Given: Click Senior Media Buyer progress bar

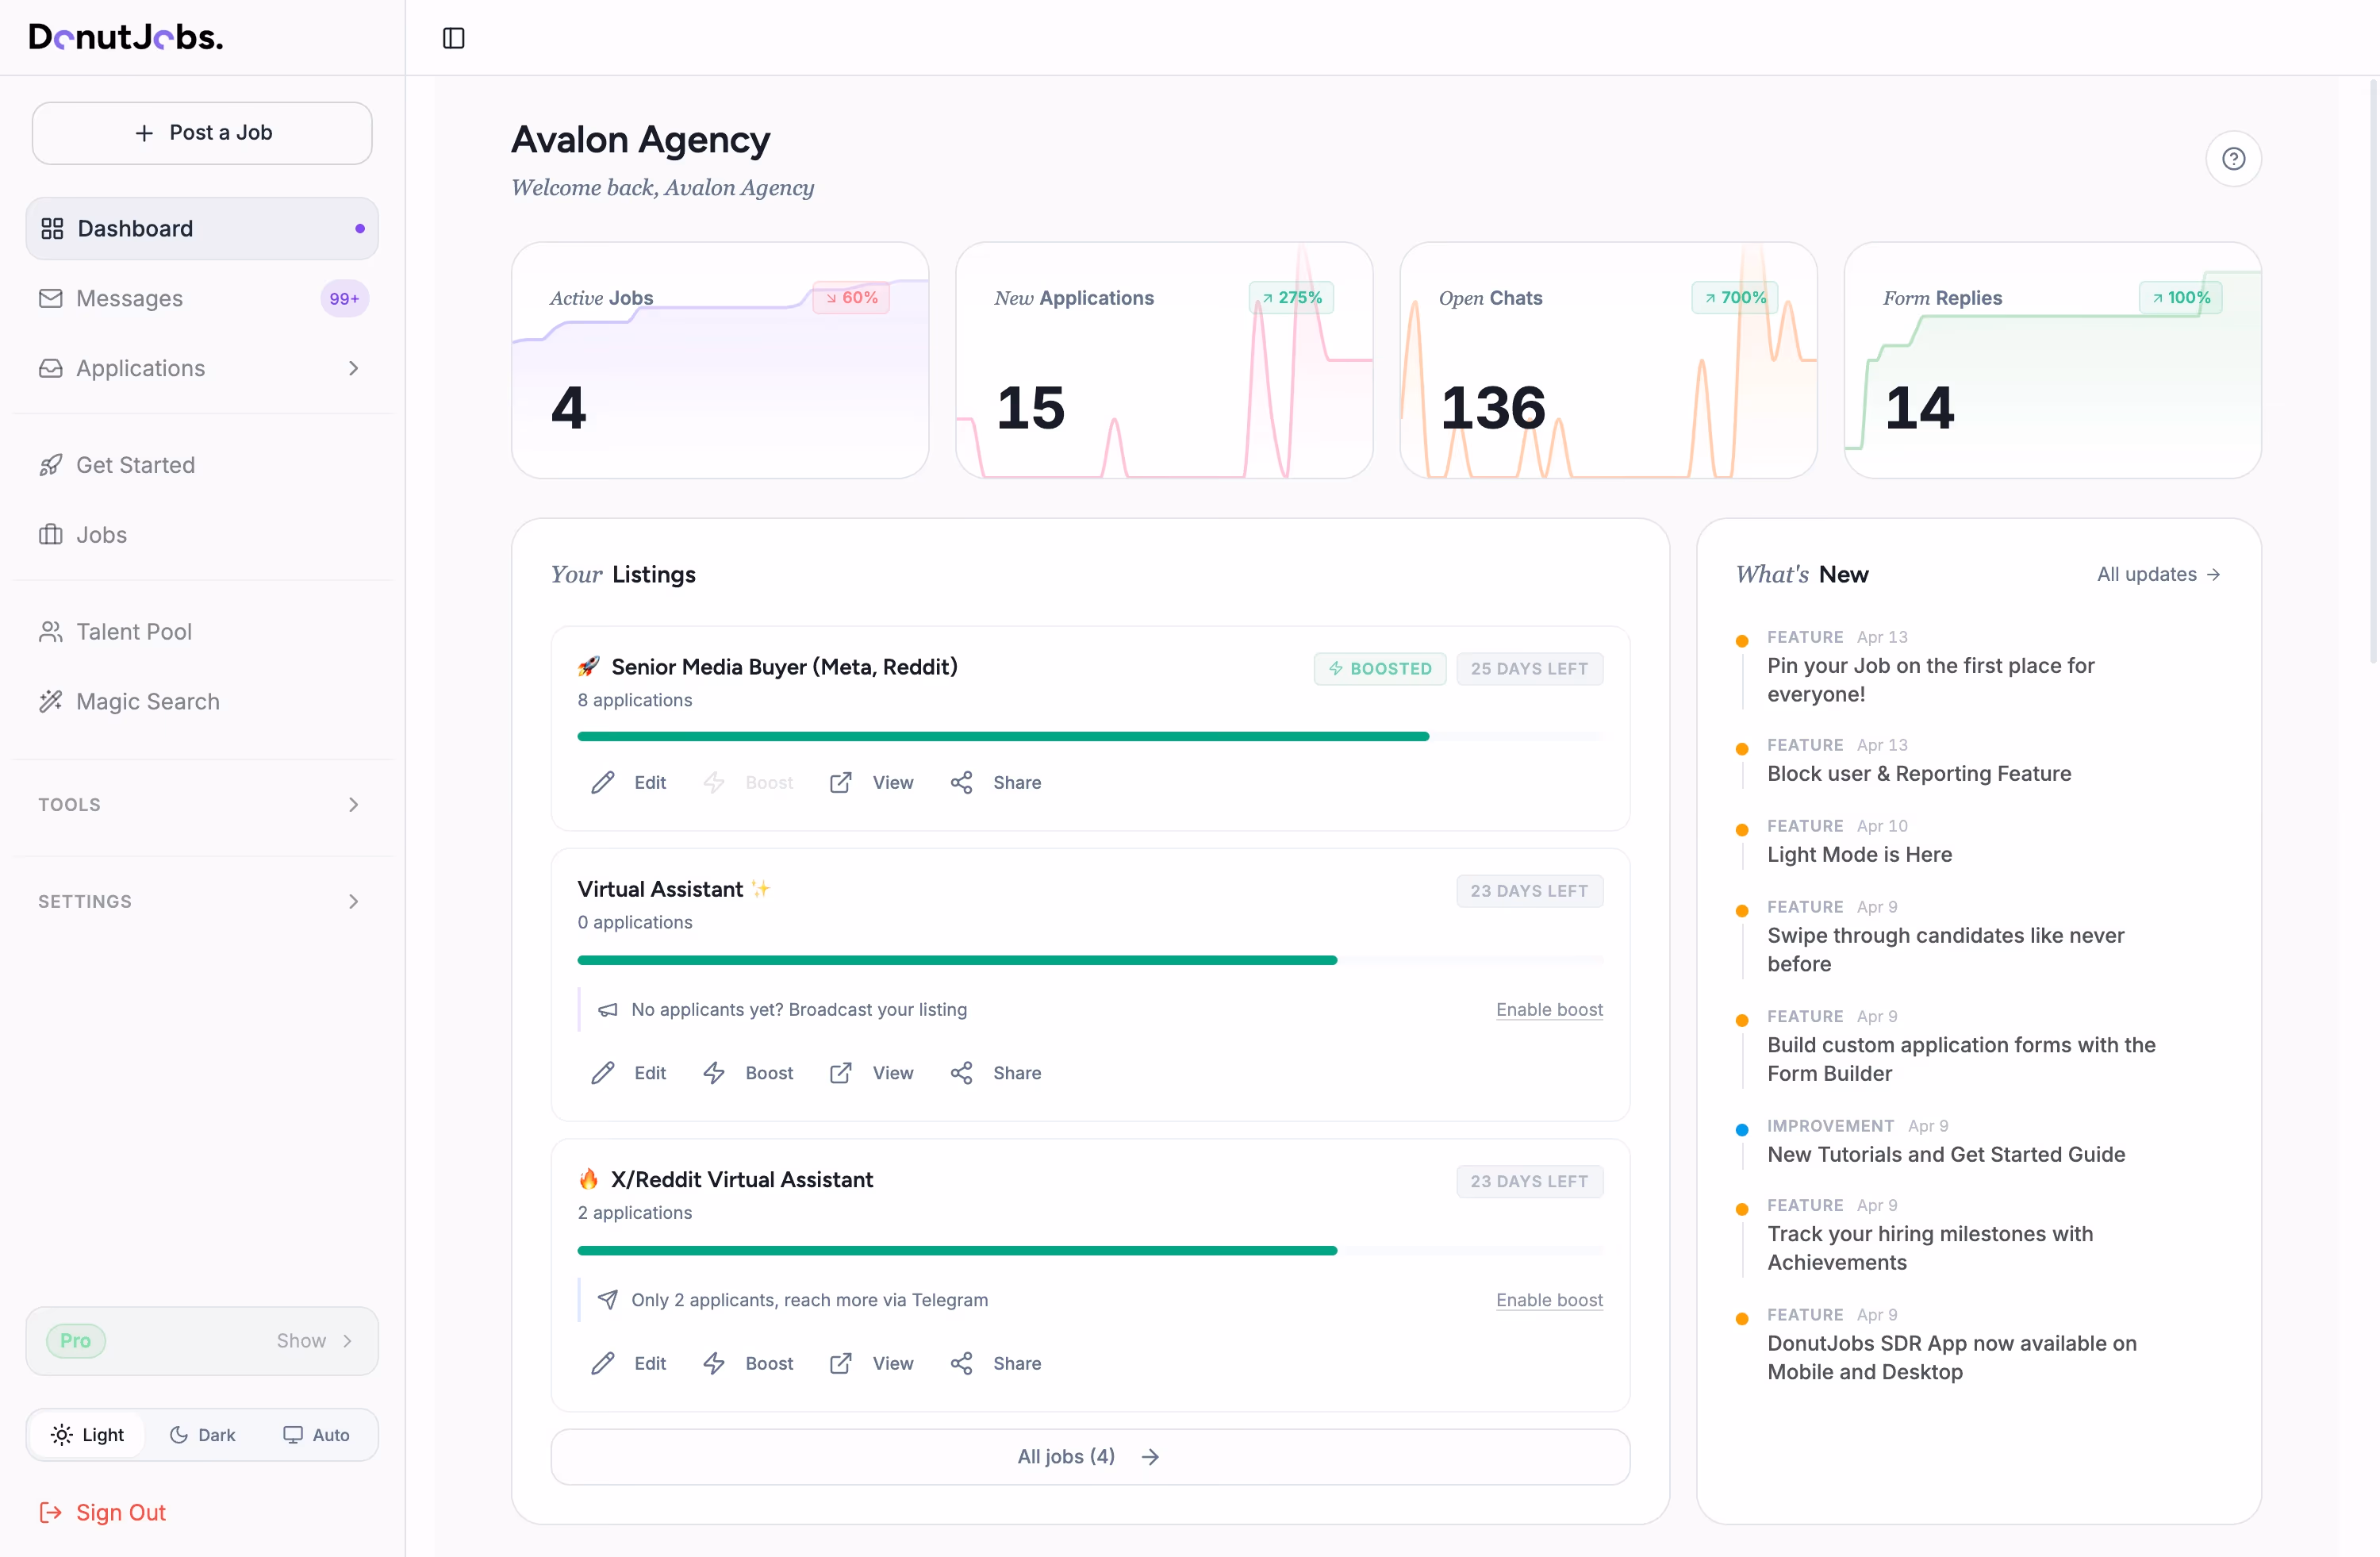Looking at the screenshot, I should (x=1090, y=736).
